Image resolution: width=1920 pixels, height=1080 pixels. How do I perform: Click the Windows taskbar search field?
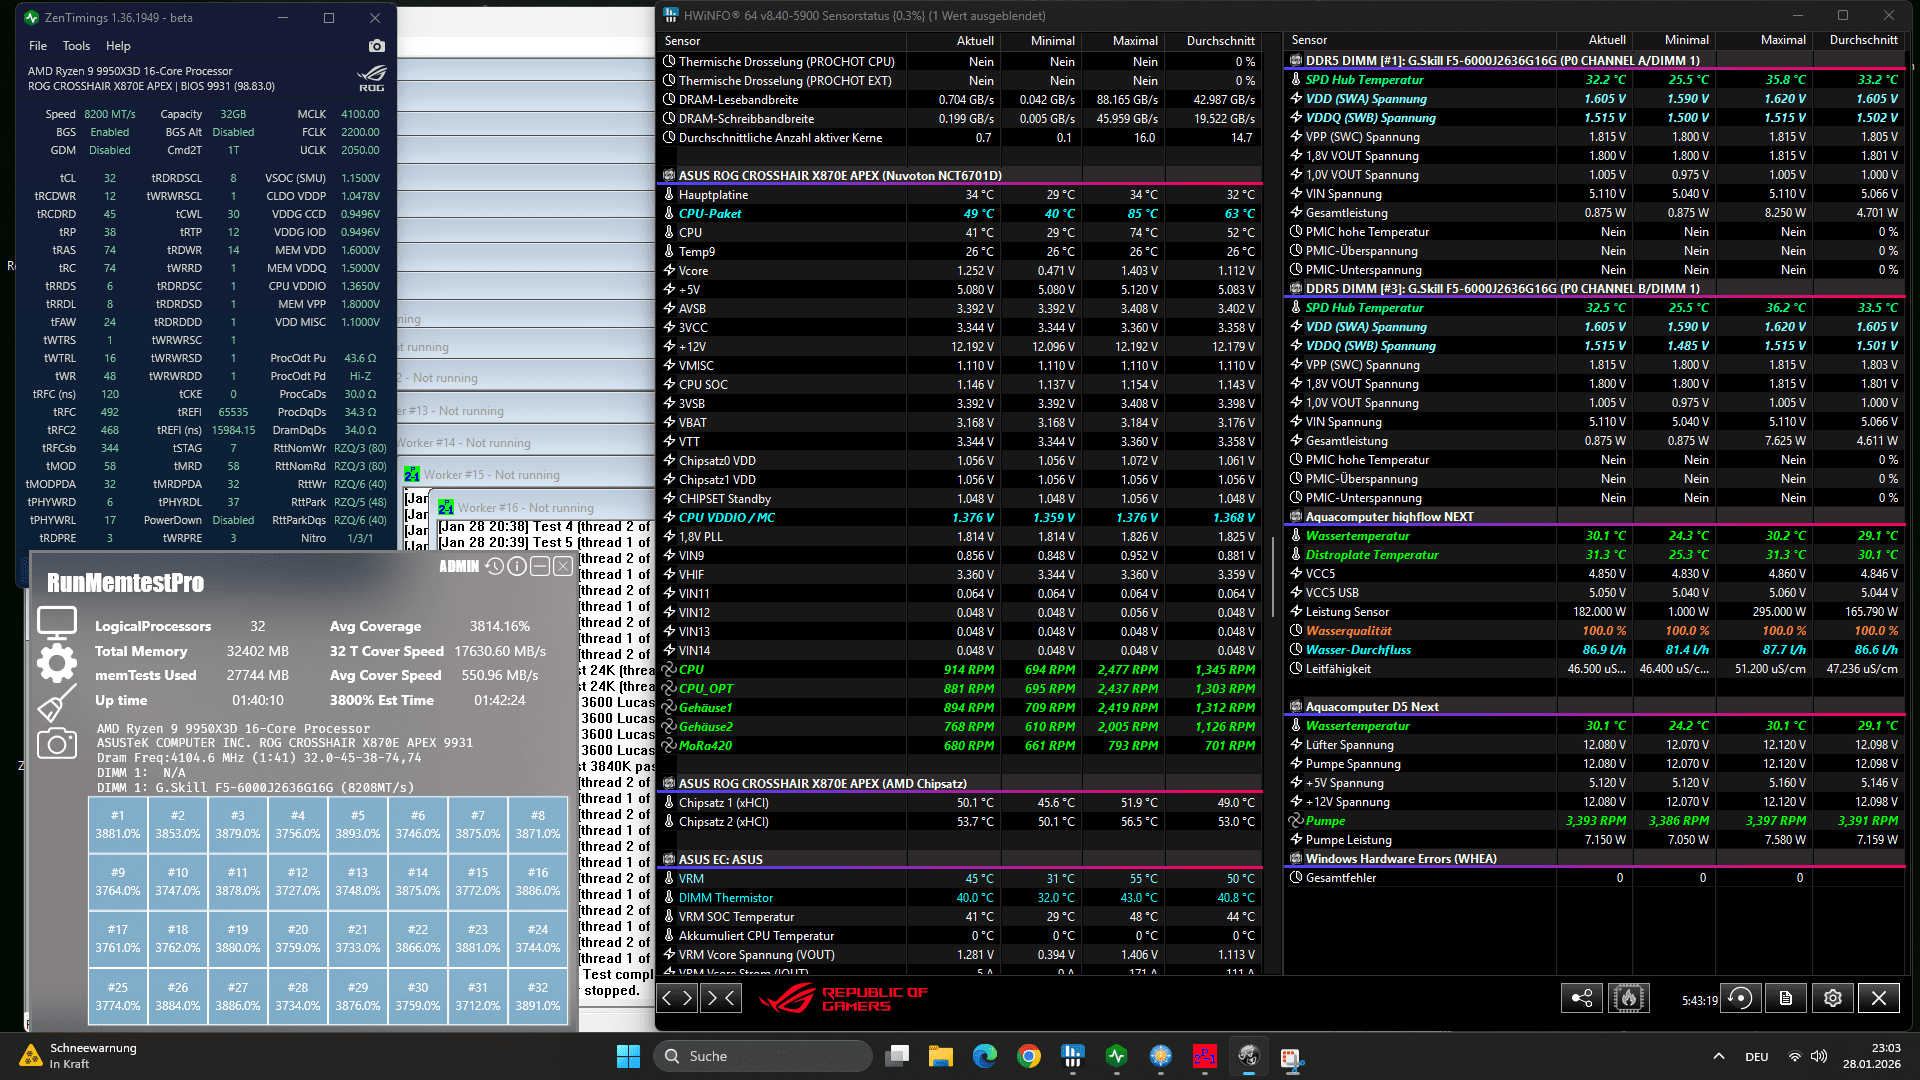(x=765, y=1056)
